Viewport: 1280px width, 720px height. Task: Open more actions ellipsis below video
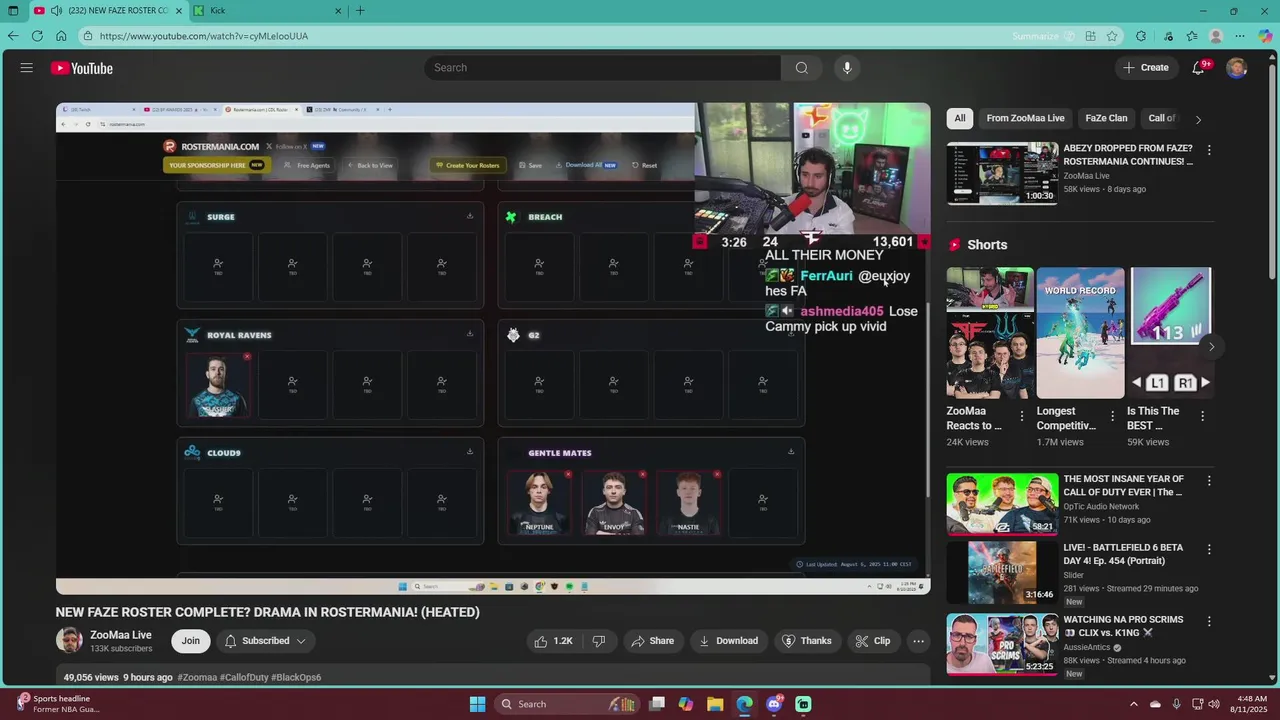(918, 641)
